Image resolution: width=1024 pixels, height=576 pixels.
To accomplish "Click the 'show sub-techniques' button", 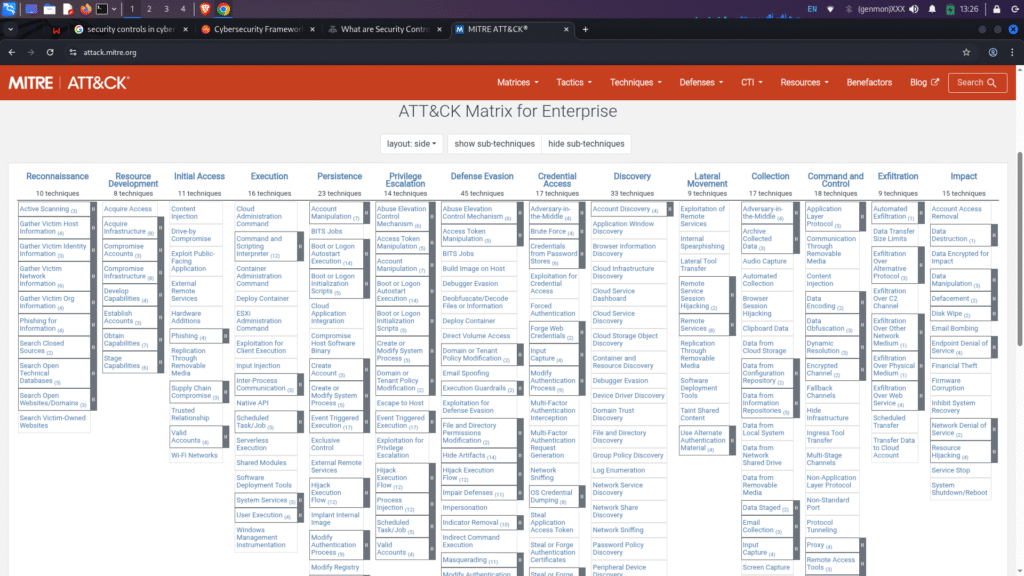I will 492,144.
